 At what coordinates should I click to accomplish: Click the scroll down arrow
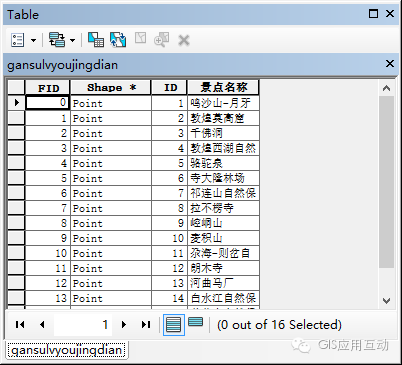point(386,301)
